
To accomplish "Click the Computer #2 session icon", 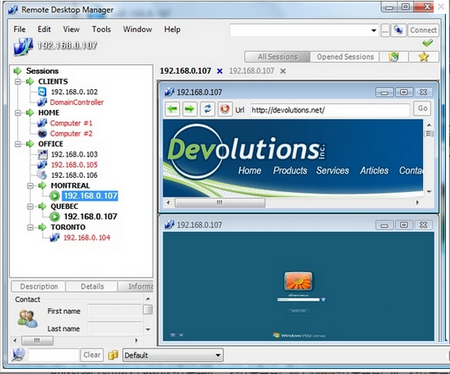I will tap(42, 133).
